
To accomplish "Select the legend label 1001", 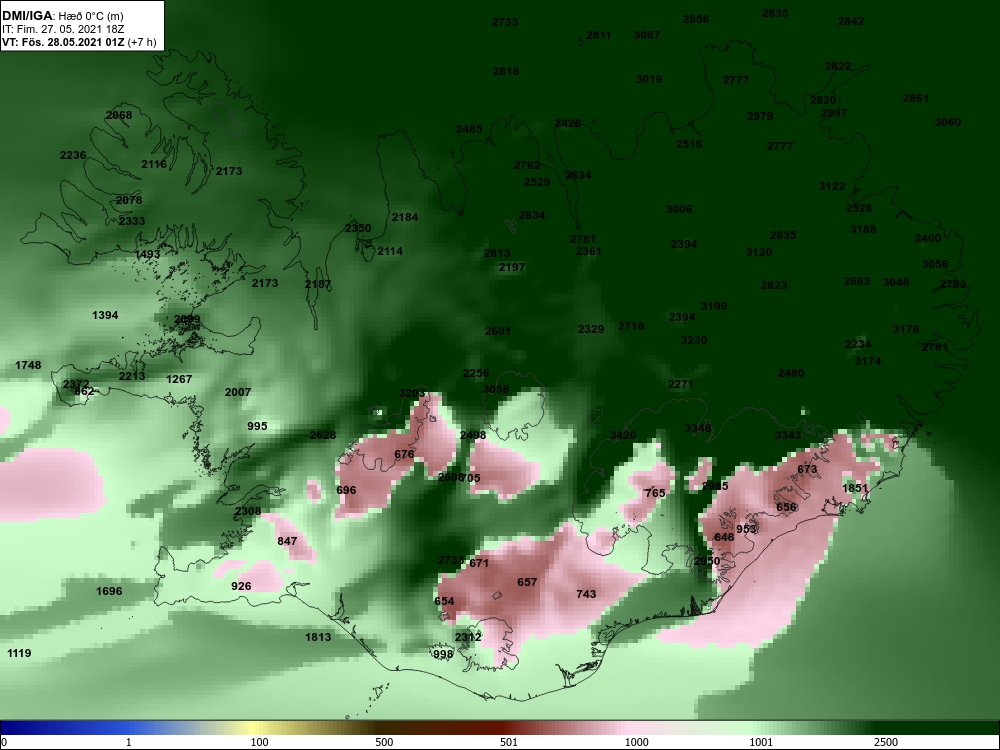I will click(x=761, y=742).
